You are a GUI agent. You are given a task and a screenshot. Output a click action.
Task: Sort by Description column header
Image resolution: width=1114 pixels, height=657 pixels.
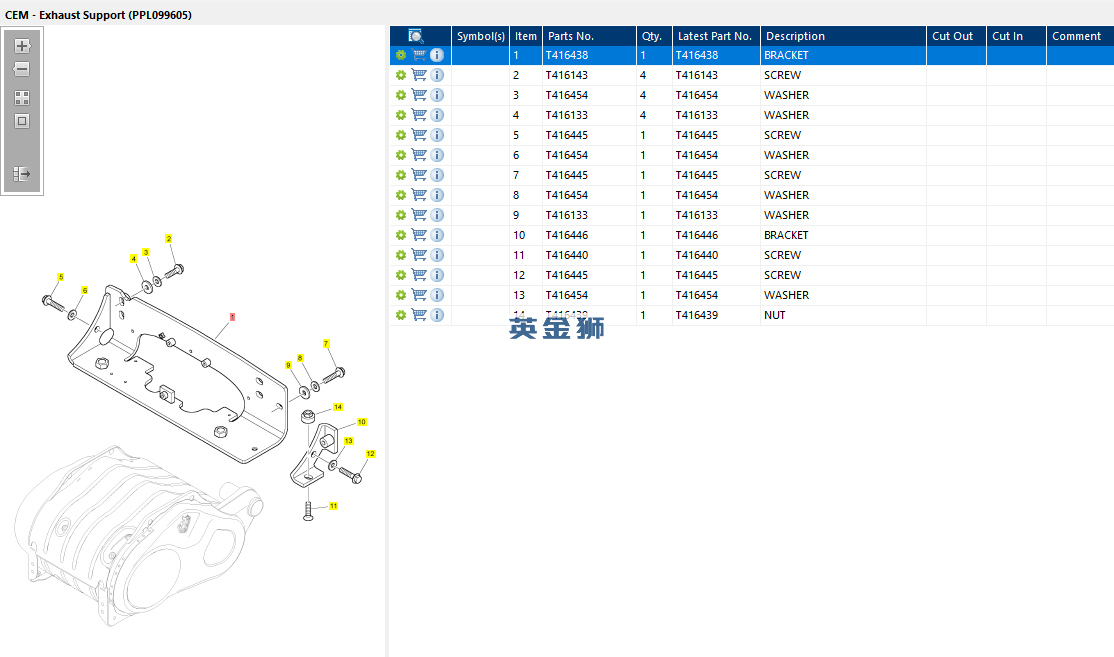click(843, 36)
